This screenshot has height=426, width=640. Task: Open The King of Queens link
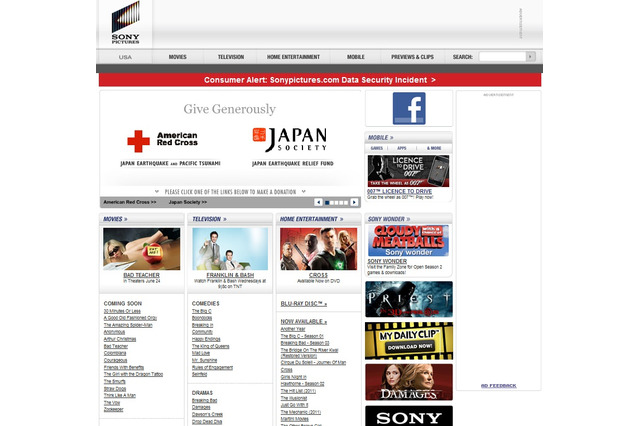tap(211, 346)
